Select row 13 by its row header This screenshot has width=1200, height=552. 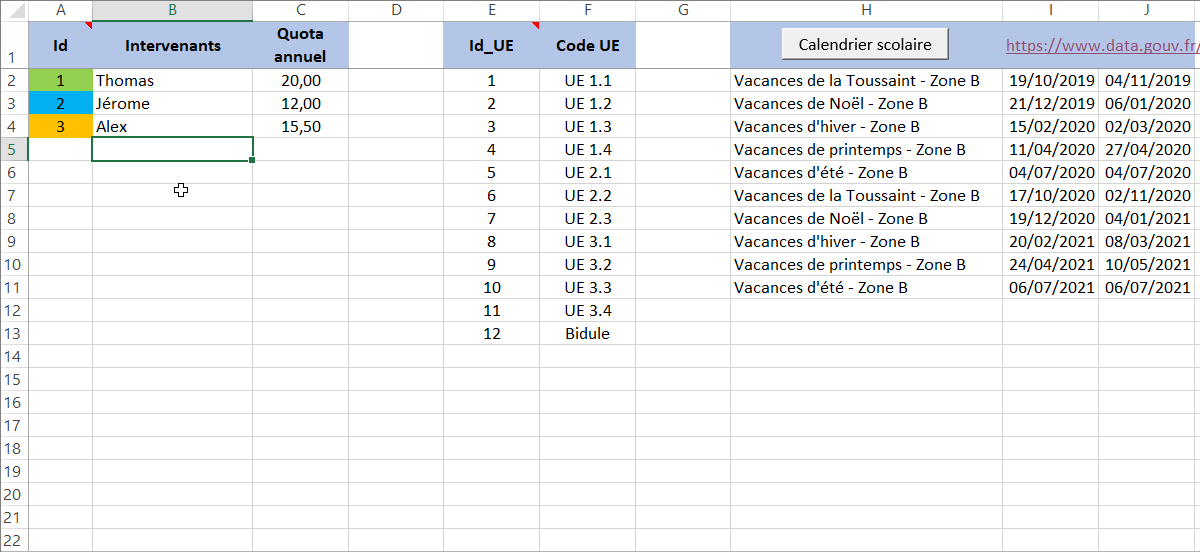(x=14, y=334)
